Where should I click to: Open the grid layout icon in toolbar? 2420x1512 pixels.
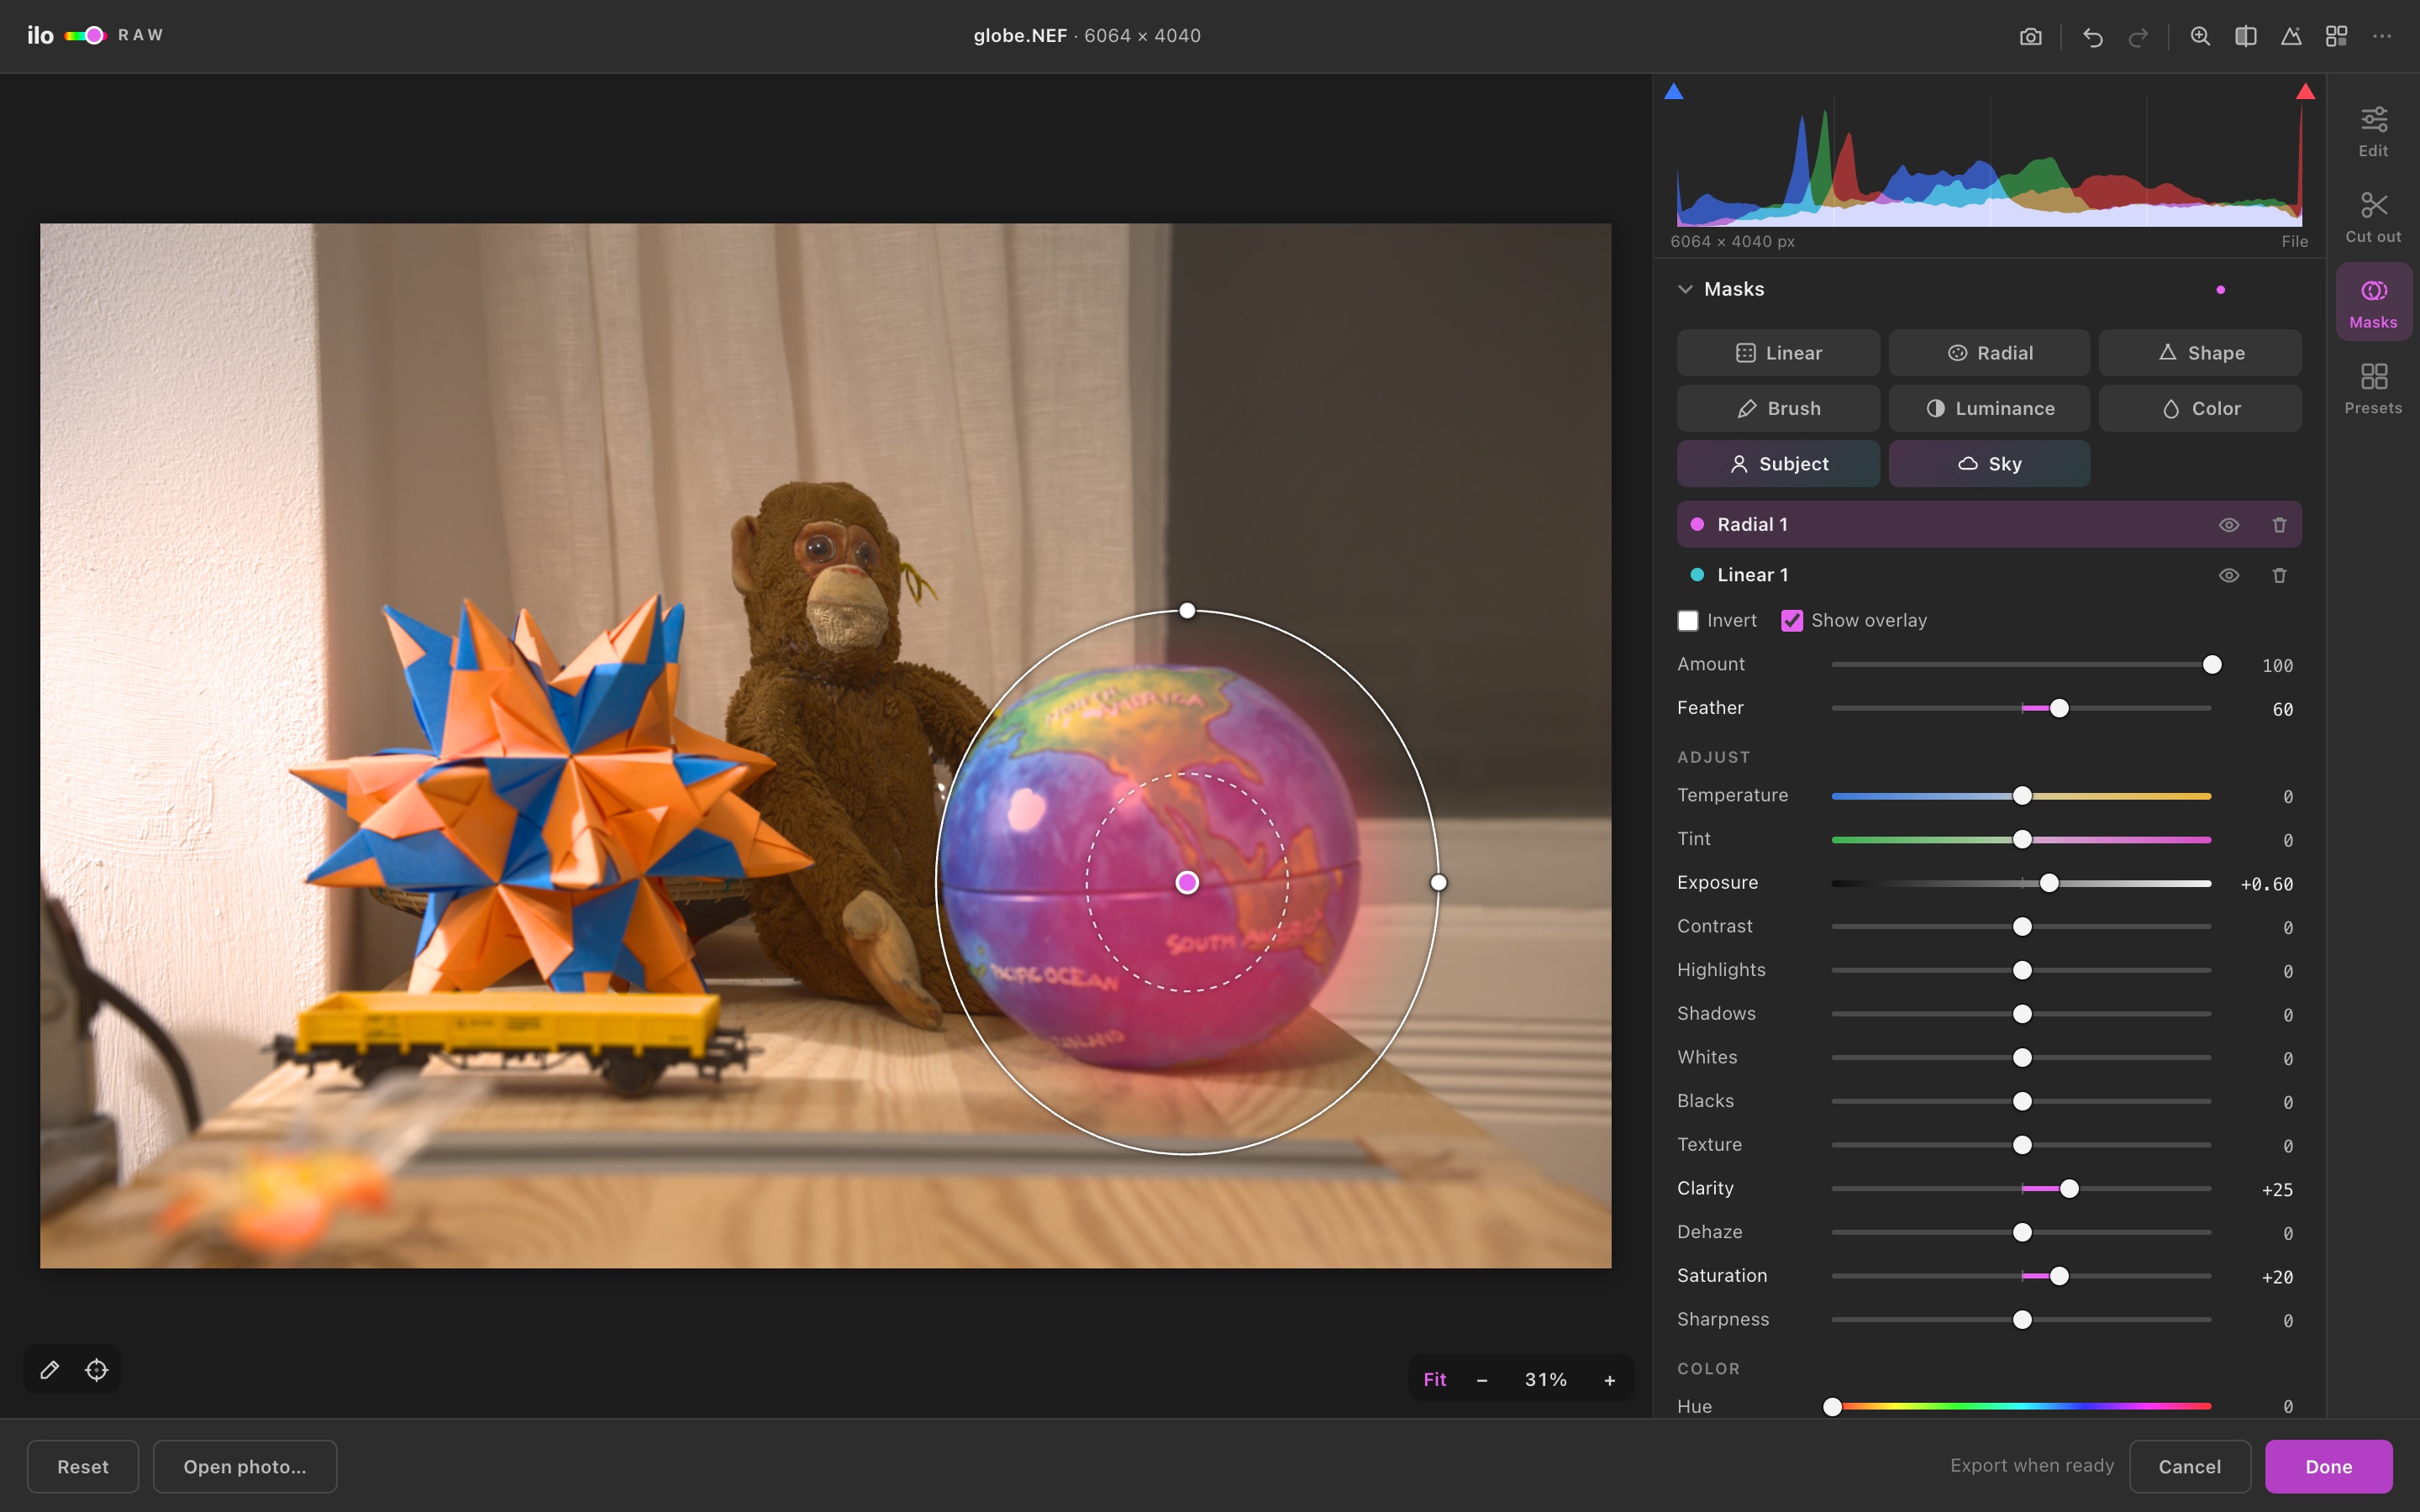pos(2336,37)
